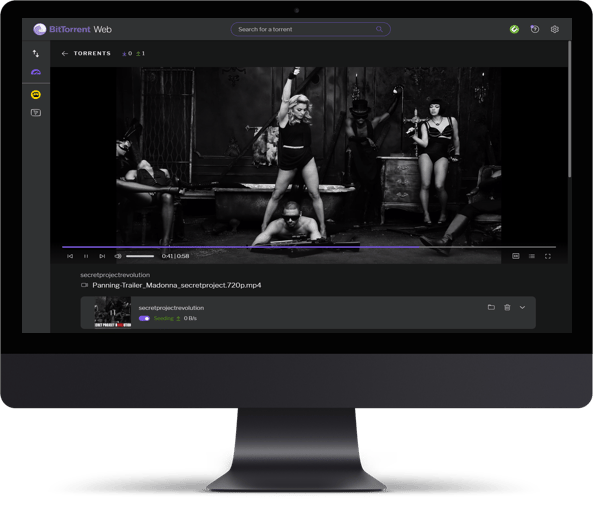Open the settings gear icon

(x=554, y=29)
